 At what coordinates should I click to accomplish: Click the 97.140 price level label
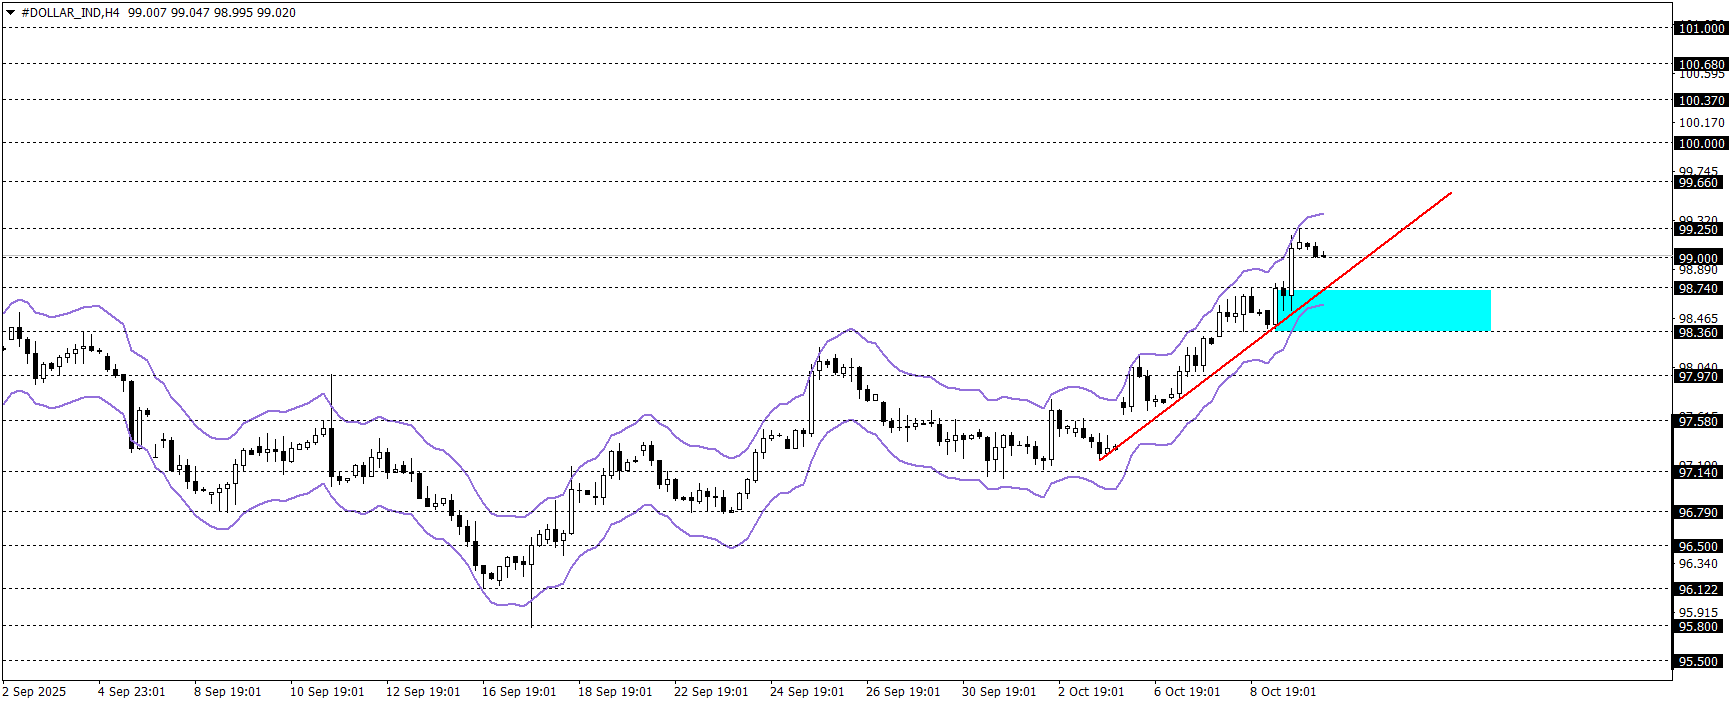click(1698, 472)
